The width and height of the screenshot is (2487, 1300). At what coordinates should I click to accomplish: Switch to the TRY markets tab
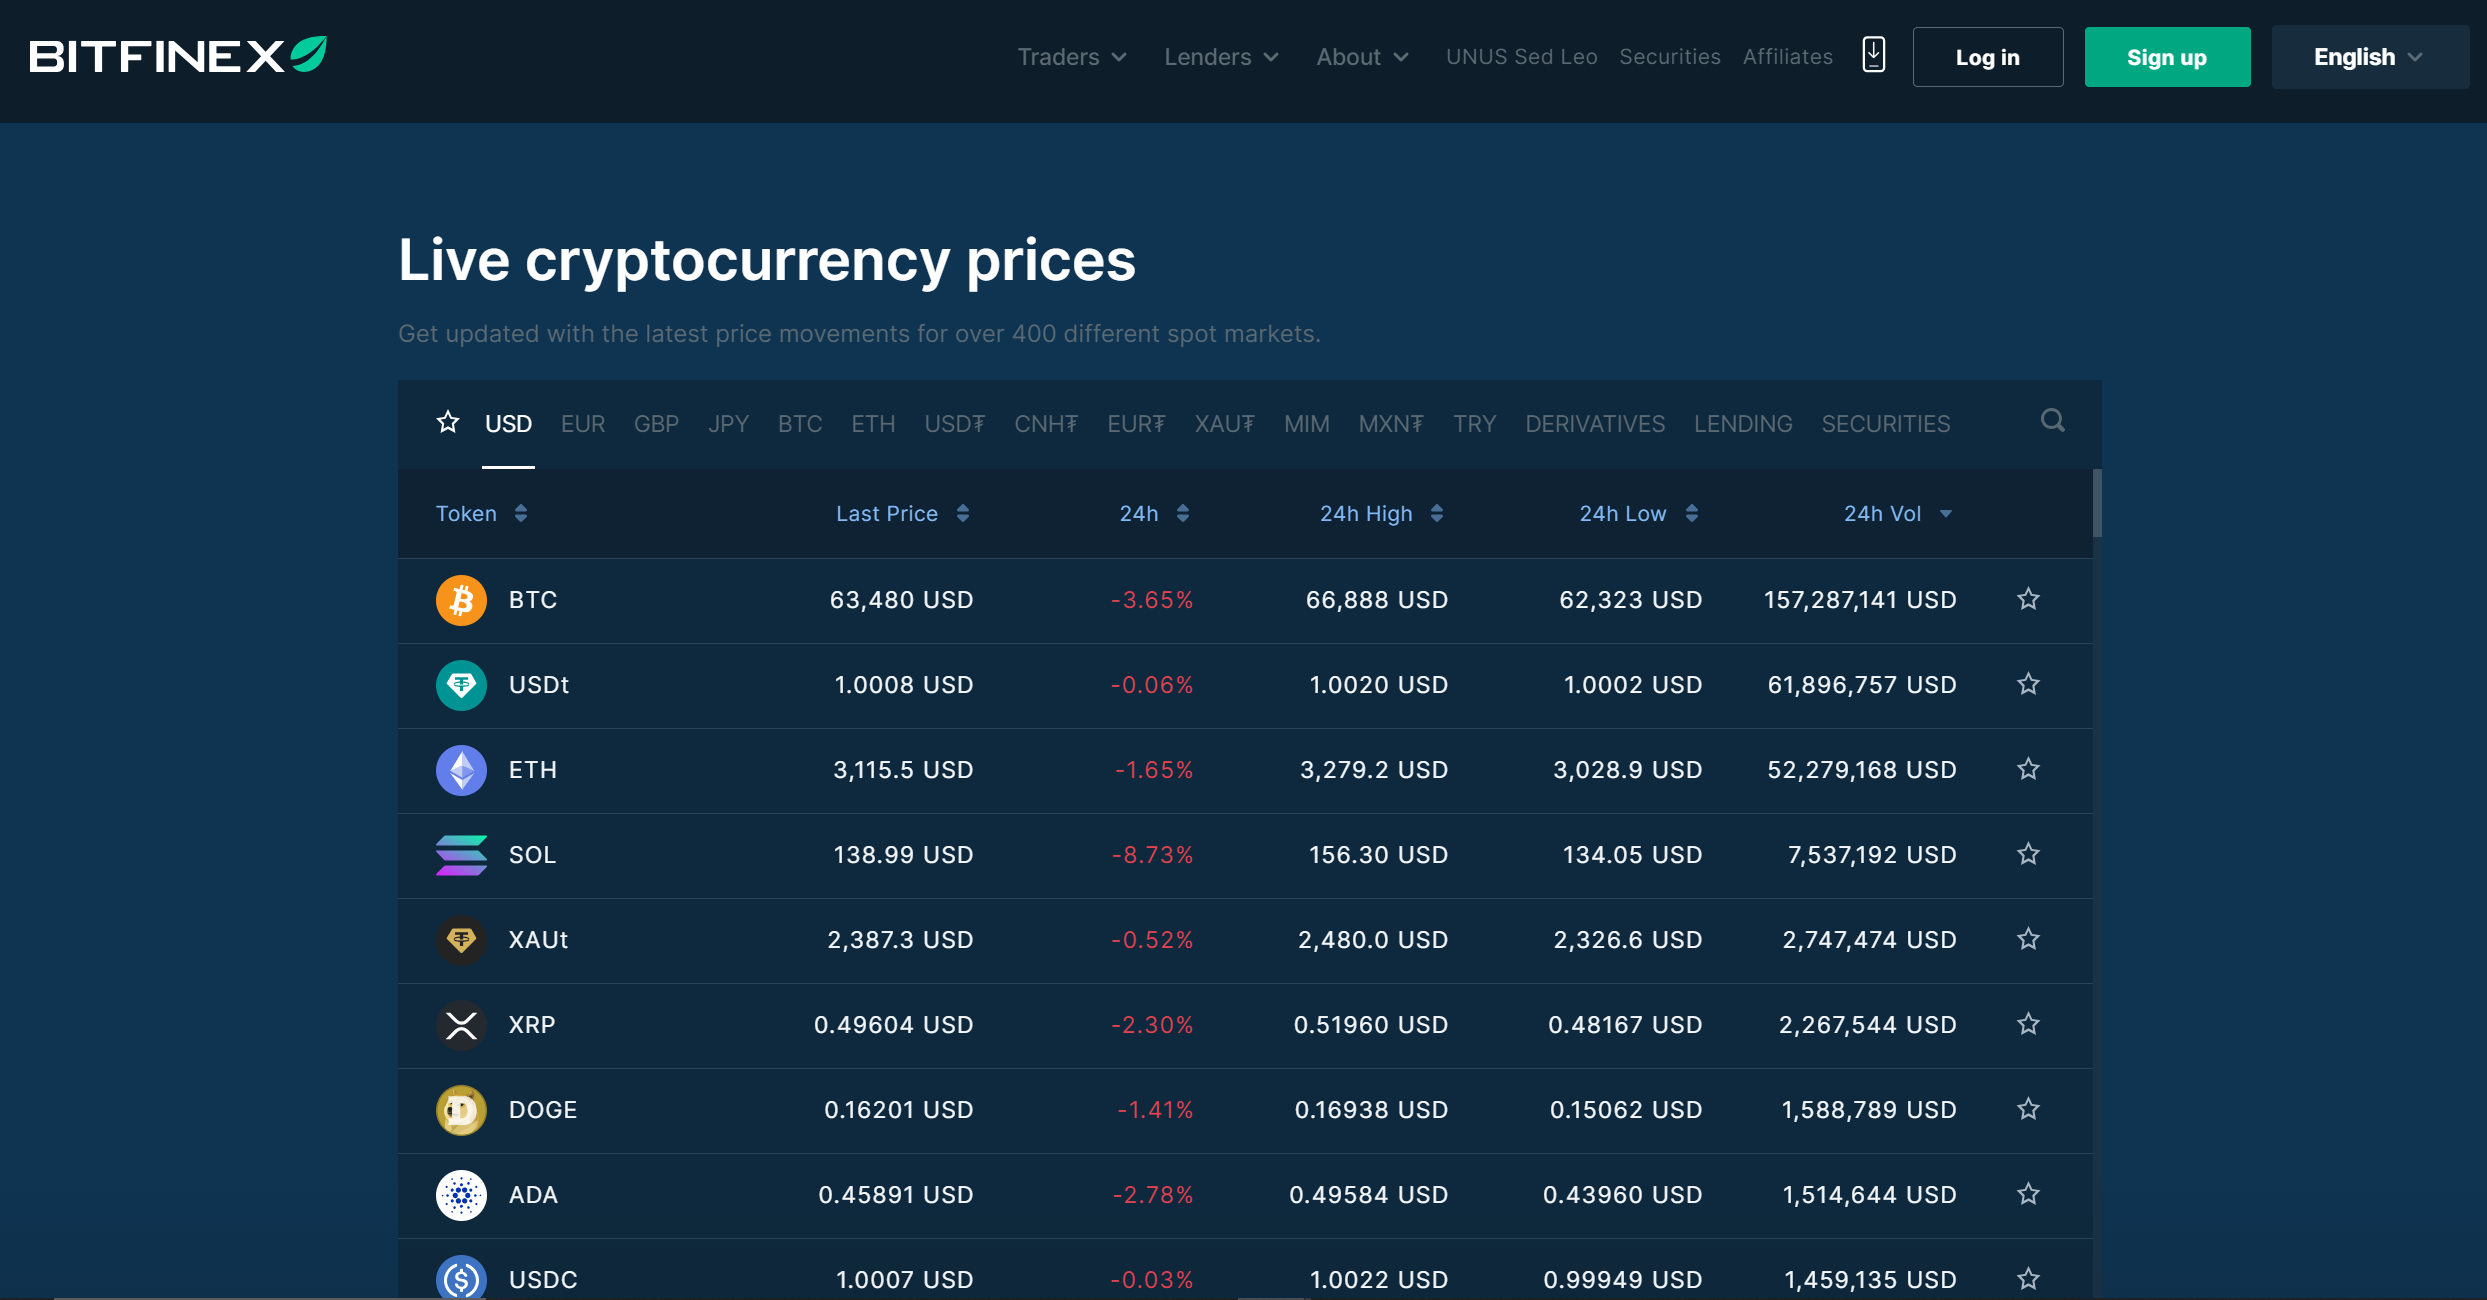click(1474, 424)
